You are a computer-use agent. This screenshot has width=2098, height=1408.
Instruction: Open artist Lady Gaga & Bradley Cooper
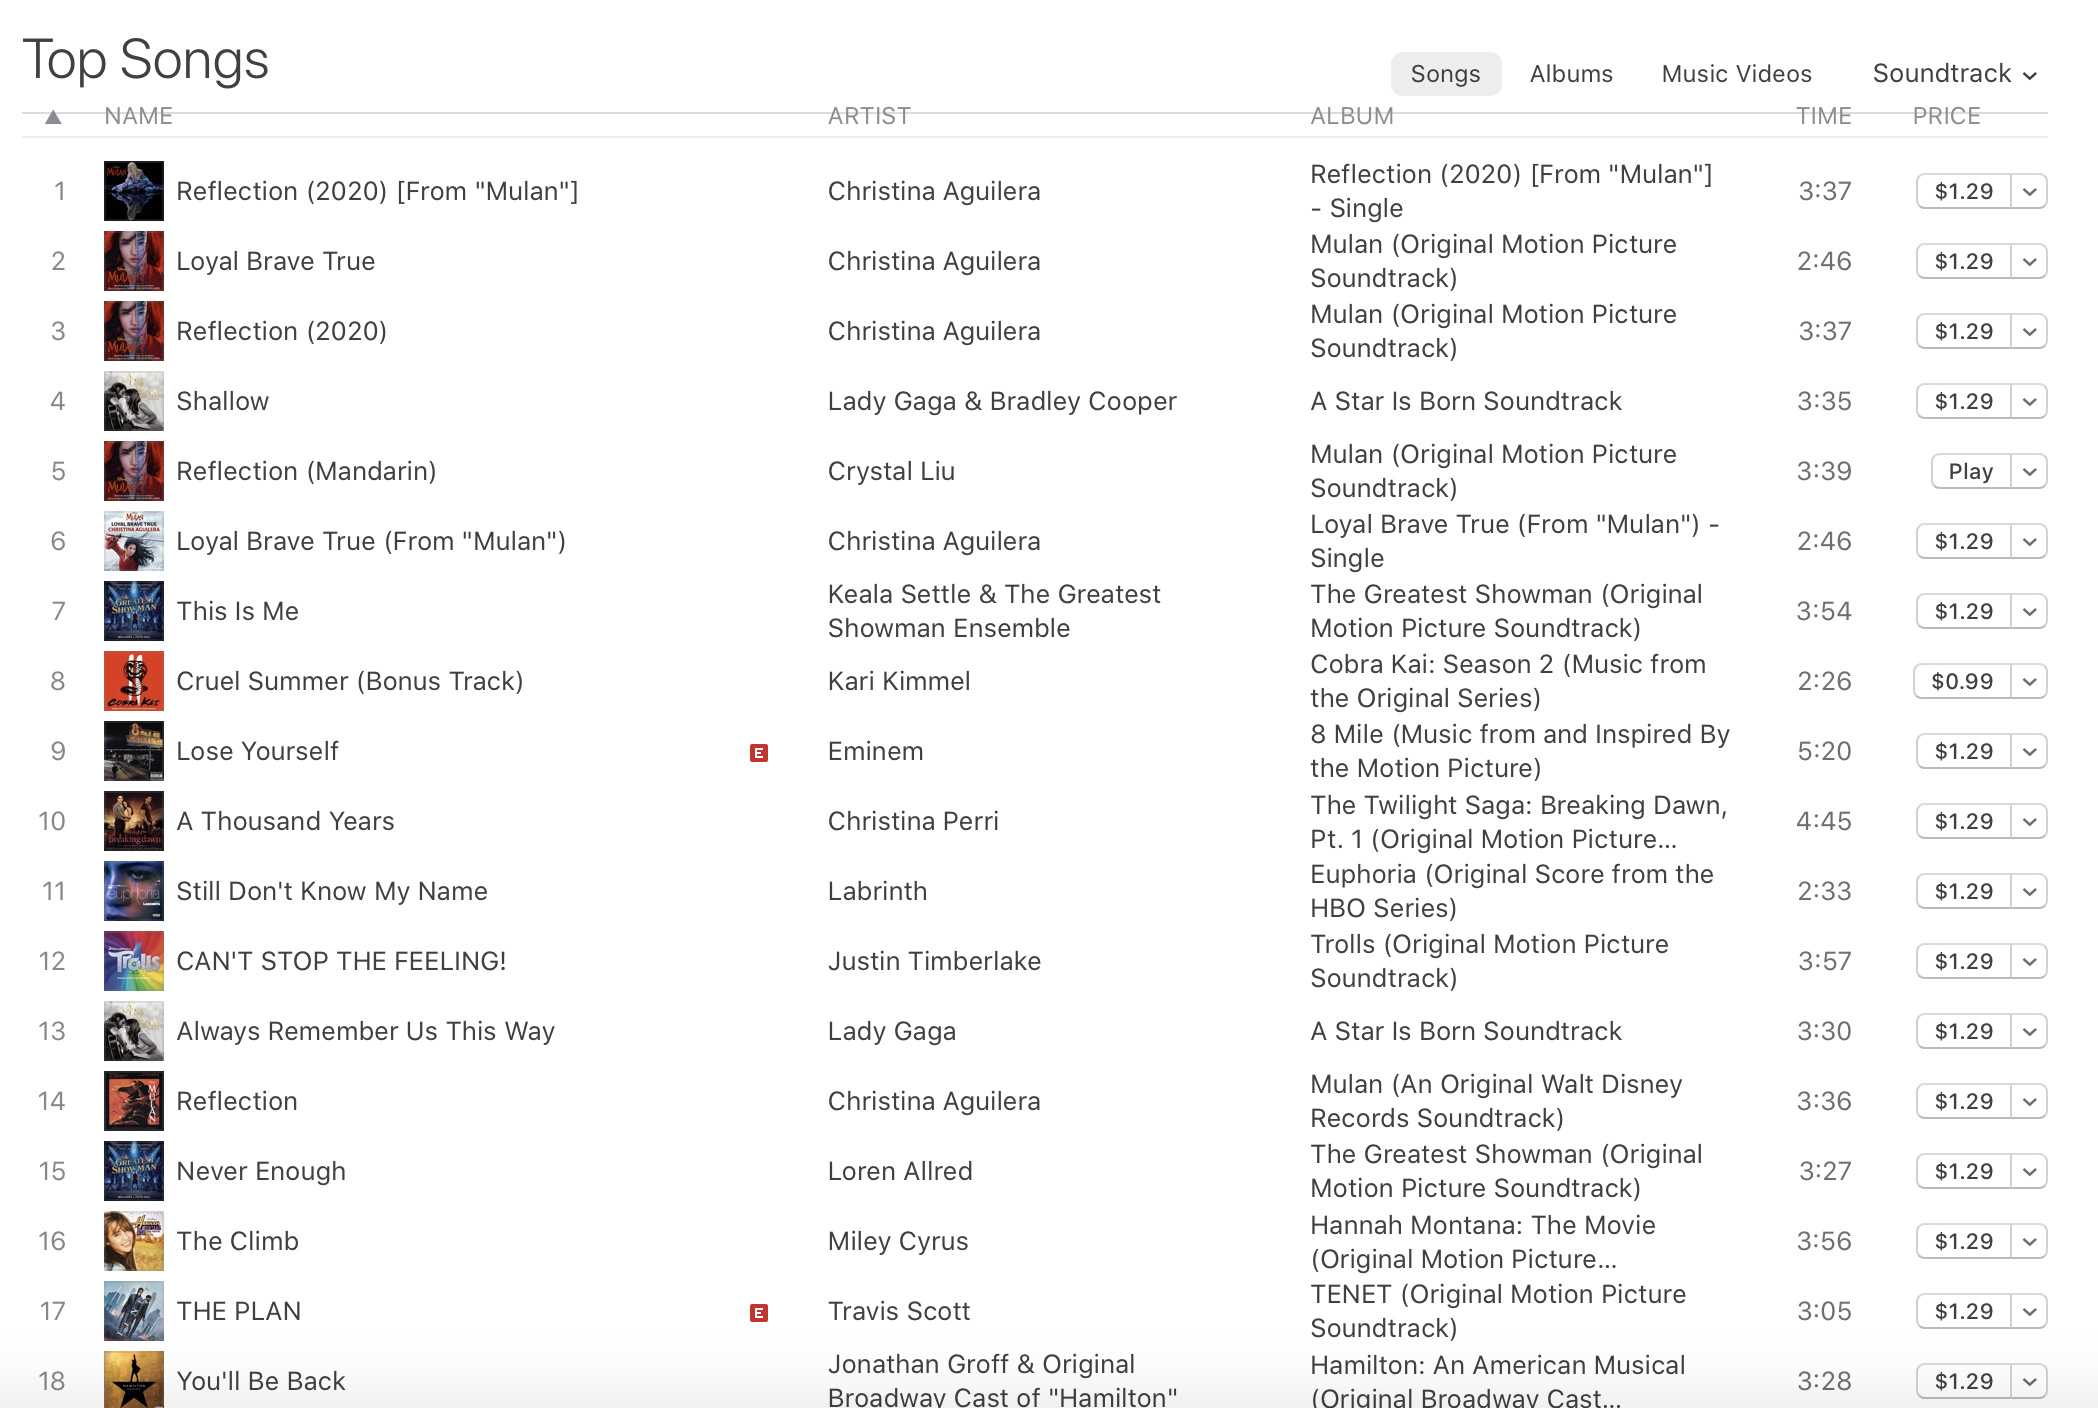pyautogui.click(x=1002, y=401)
